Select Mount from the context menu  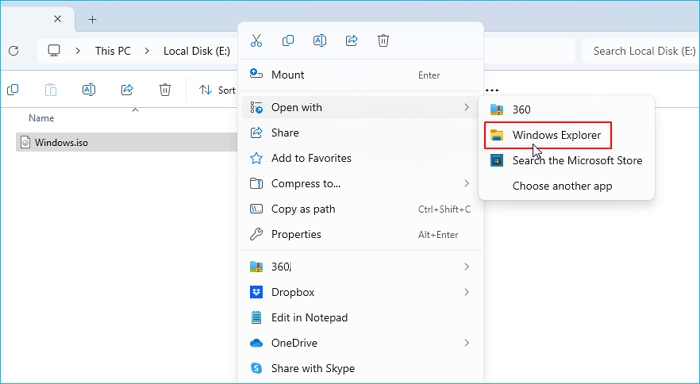361,75
